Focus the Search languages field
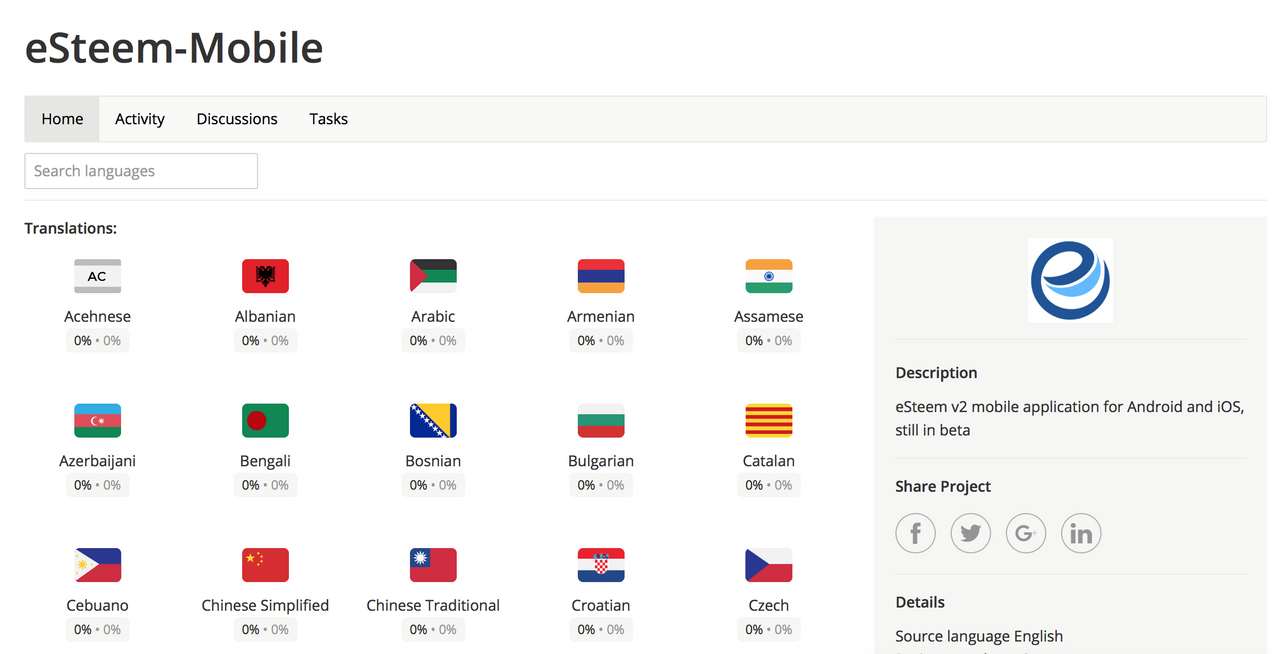This screenshot has height=654, width=1280. [141, 171]
